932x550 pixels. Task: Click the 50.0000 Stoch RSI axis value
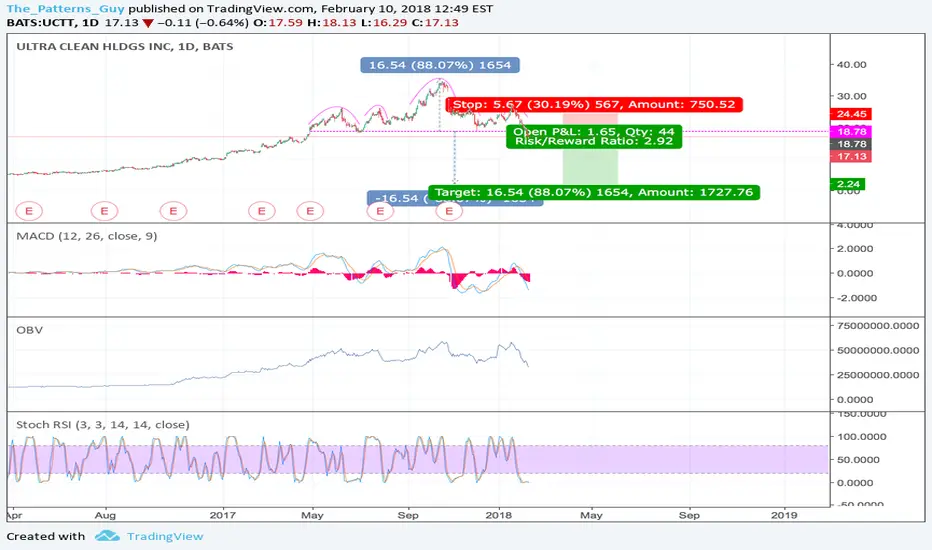coord(858,460)
